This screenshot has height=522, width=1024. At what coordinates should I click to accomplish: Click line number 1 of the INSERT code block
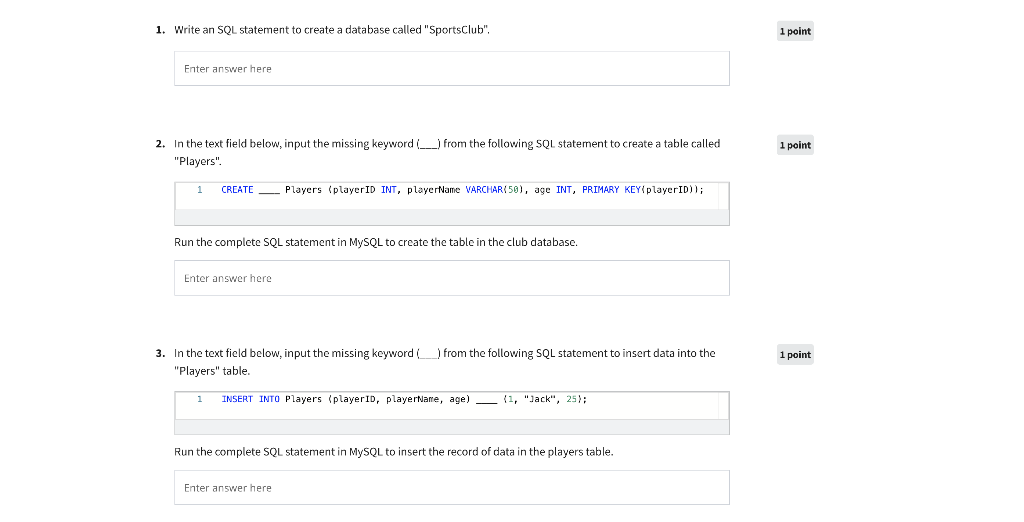[x=200, y=399]
